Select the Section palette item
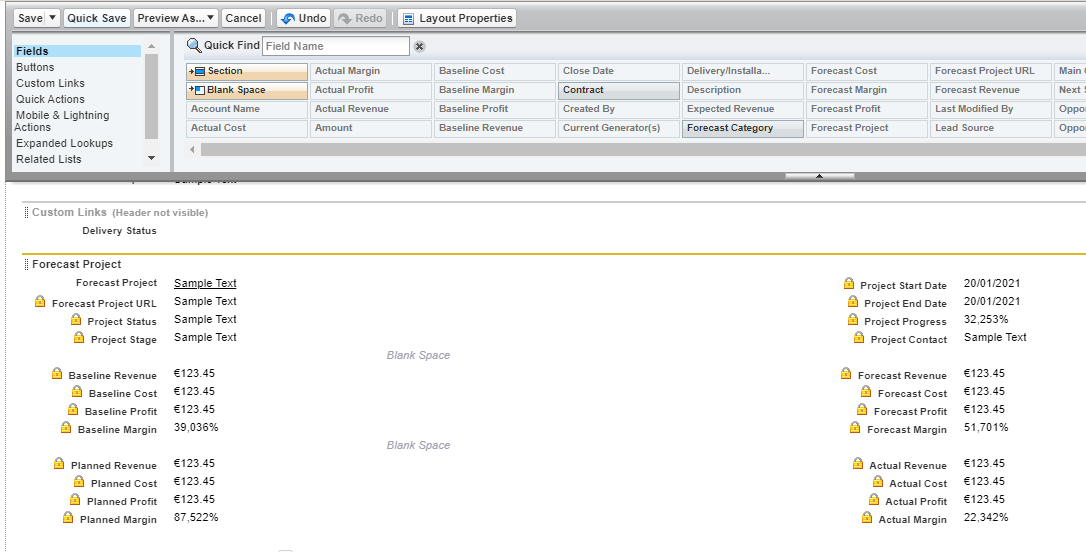The image size is (1086, 552). 247,71
